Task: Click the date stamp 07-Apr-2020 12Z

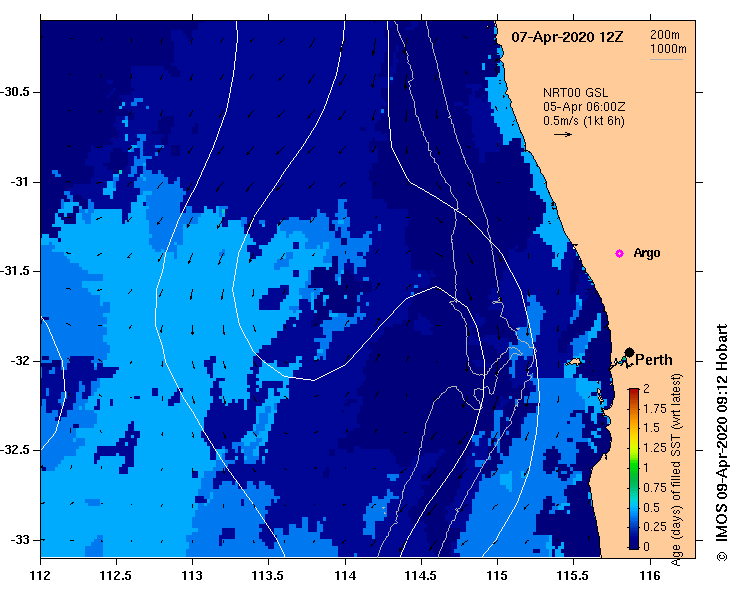Action: point(567,37)
